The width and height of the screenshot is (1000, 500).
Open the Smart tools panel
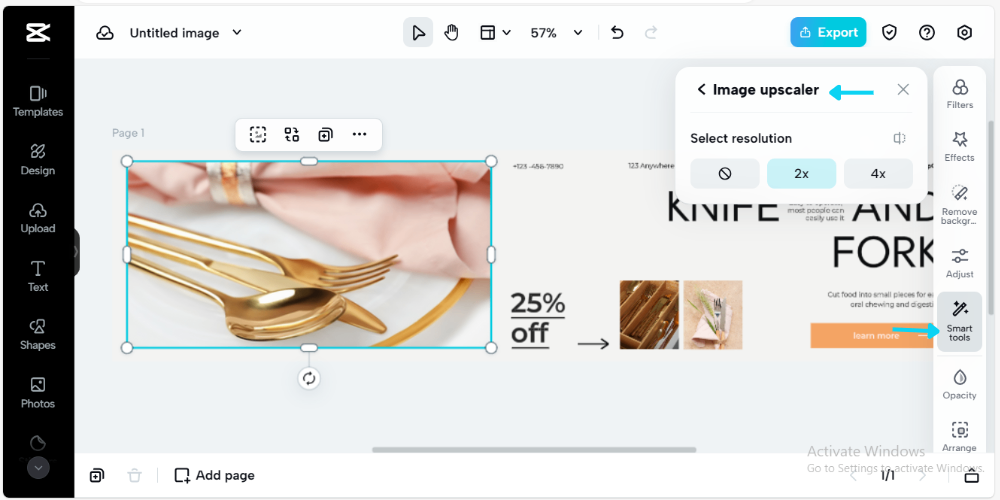click(960, 321)
